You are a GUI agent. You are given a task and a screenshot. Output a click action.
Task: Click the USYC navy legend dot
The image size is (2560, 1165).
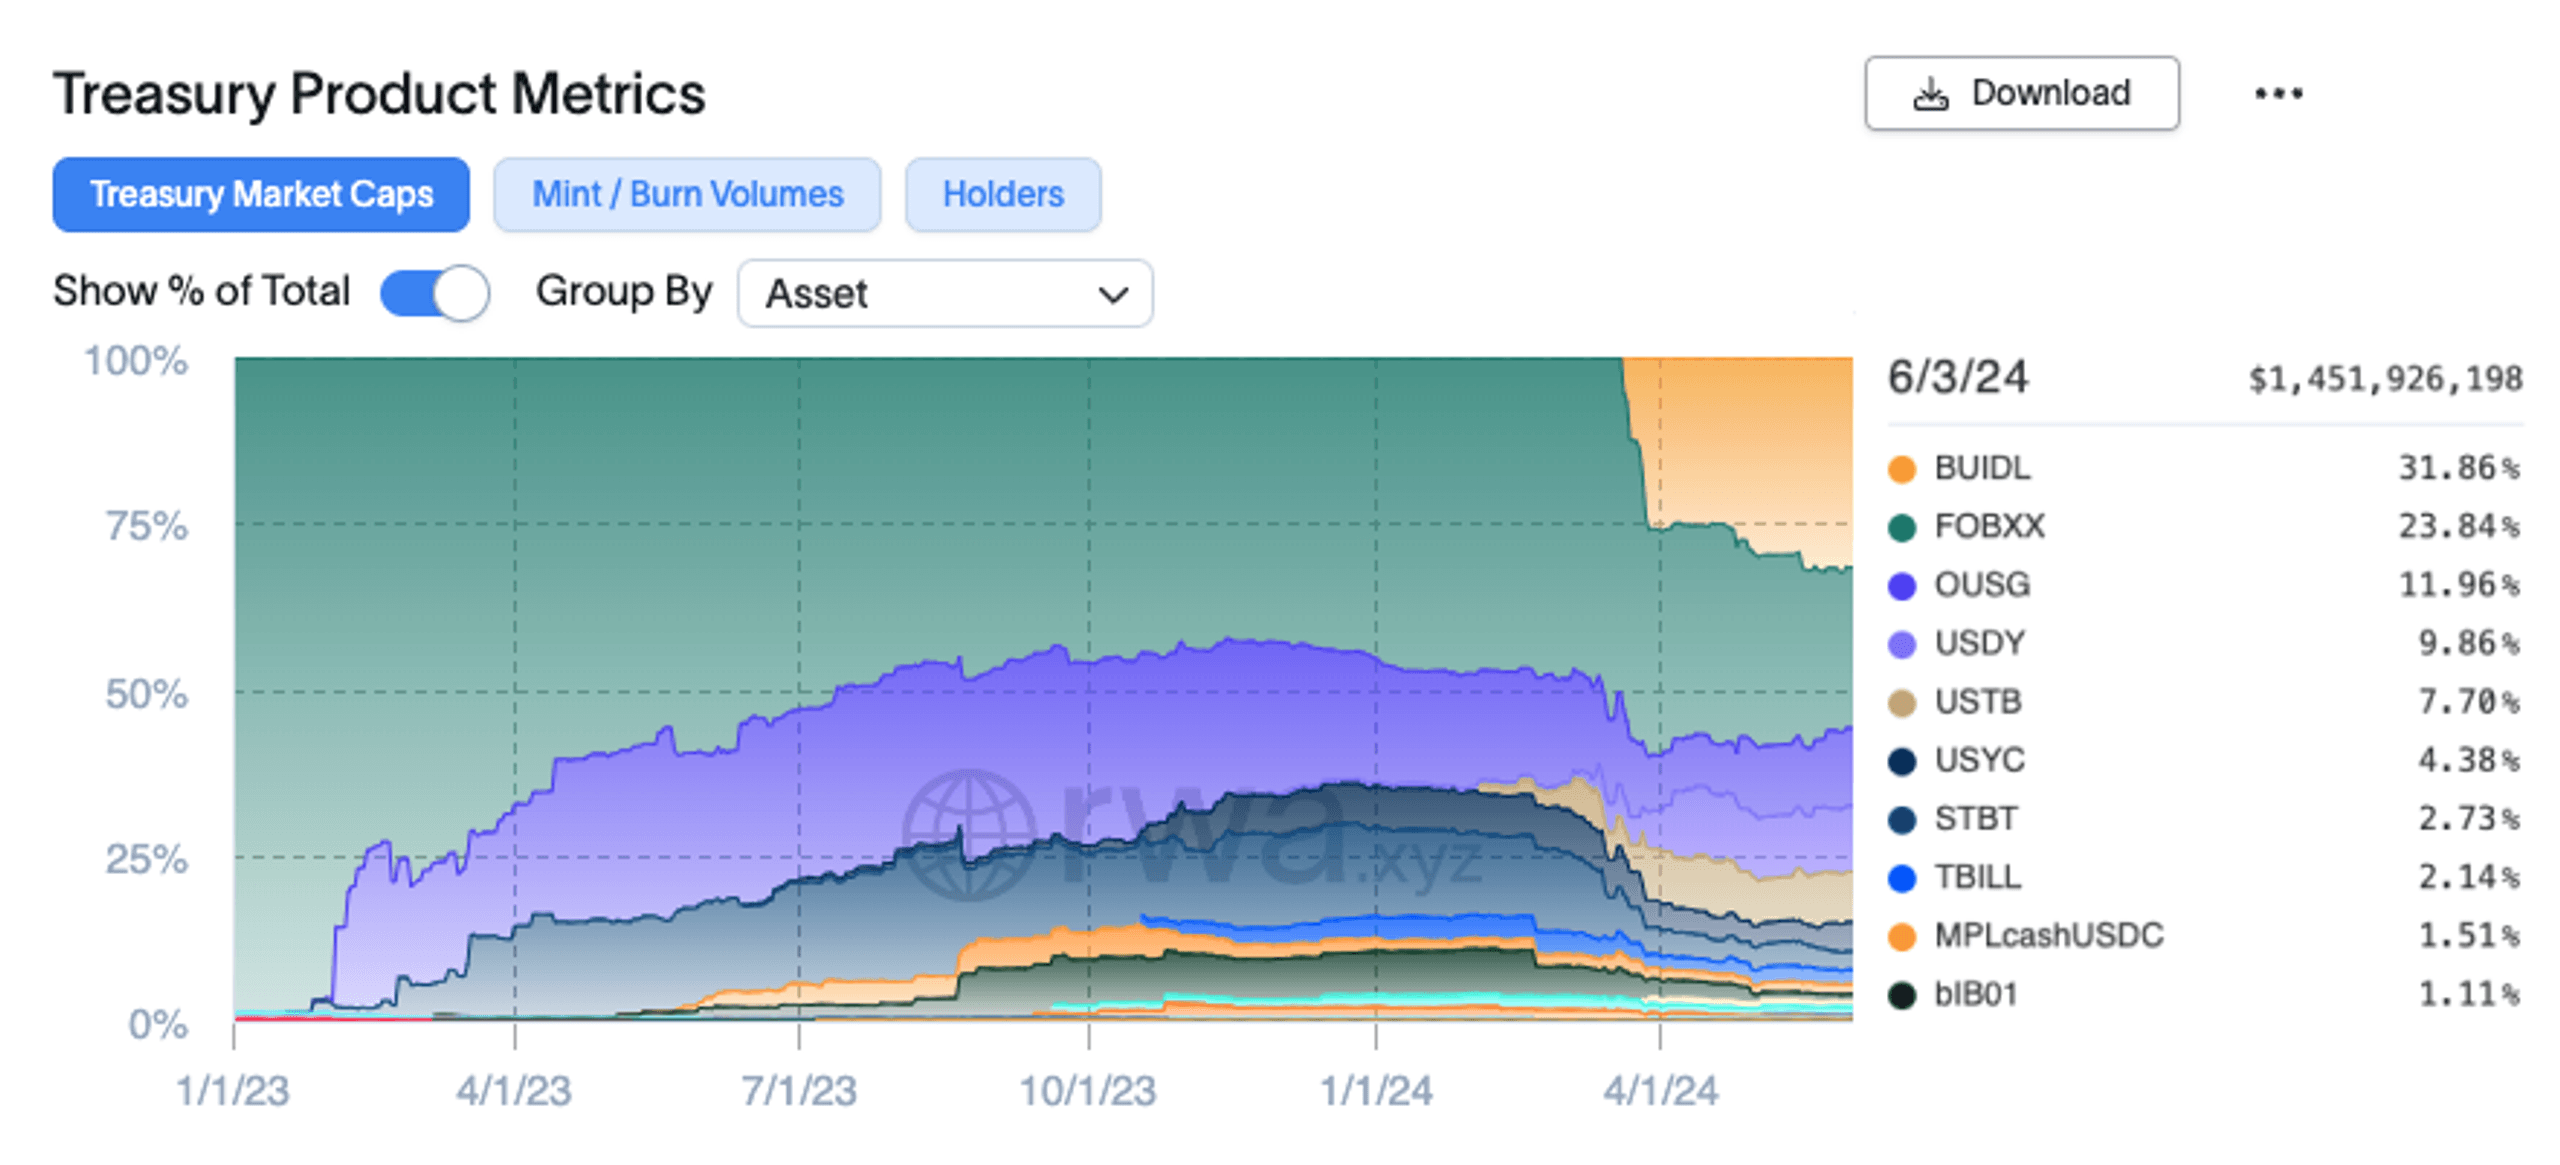coord(1901,761)
